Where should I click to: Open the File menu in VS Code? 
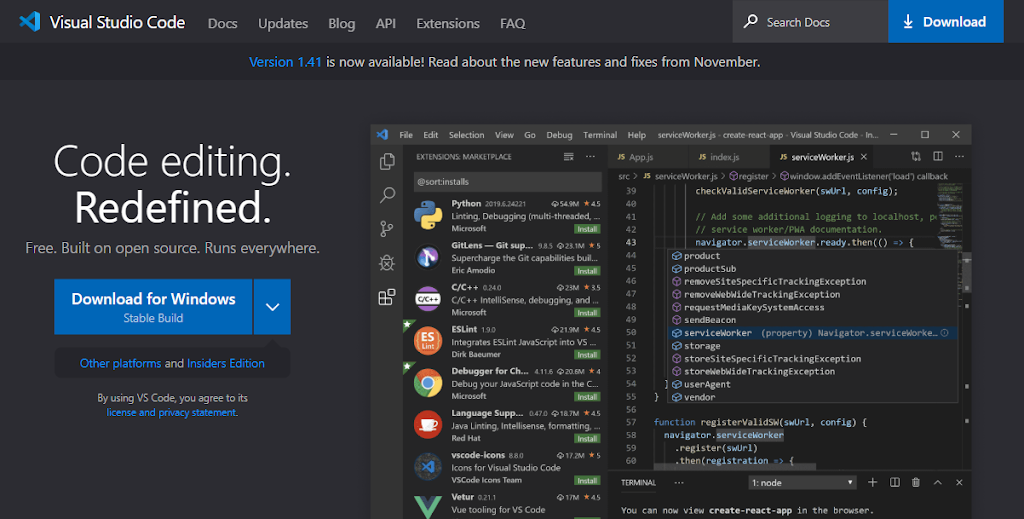tap(406, 135)
